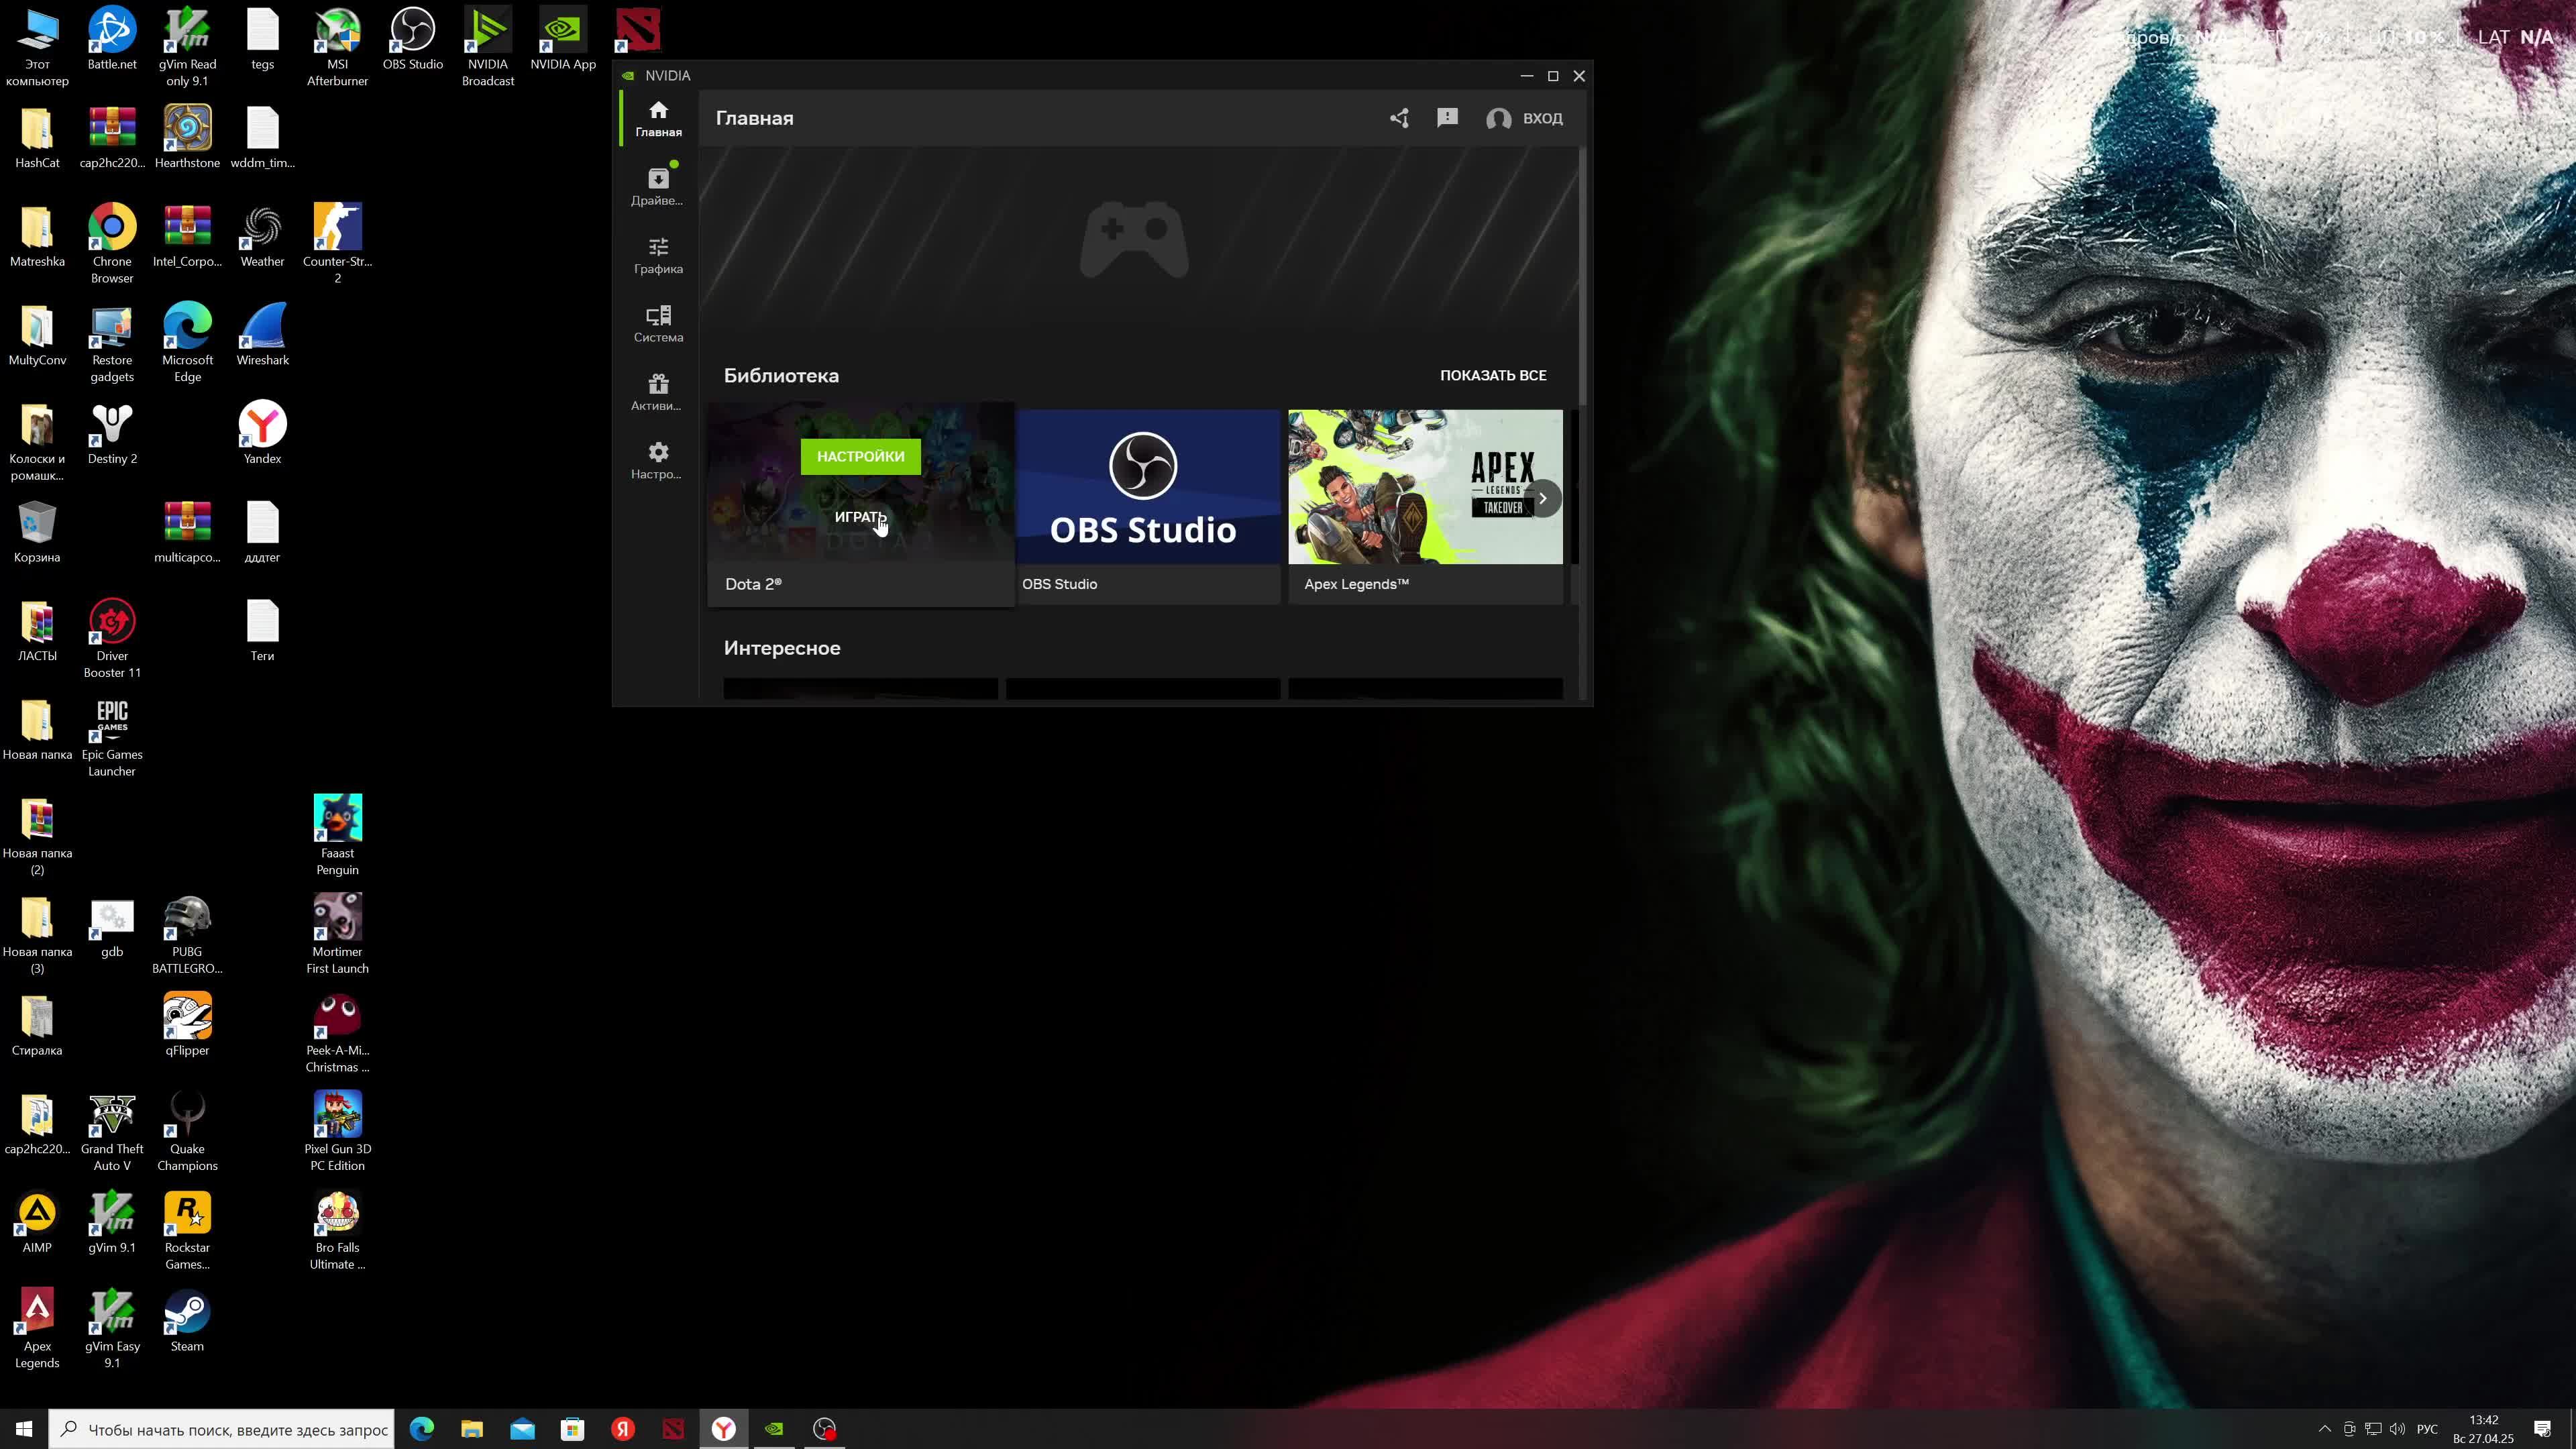2576x1449 pixels.
Task: Open the Система (System) sidebar tab
Action: pyautogui.click(x=657, y=323)
